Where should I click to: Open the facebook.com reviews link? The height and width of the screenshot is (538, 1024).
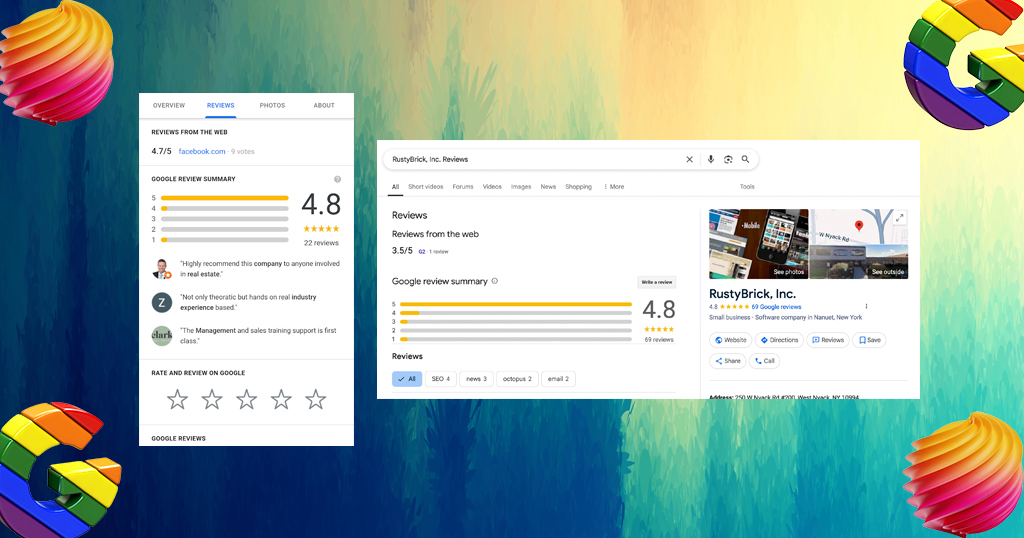(x=202, y=151)
